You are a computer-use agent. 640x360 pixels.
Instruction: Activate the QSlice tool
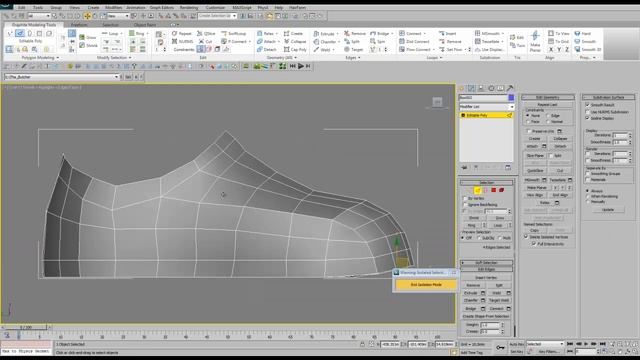coord(206,33)
